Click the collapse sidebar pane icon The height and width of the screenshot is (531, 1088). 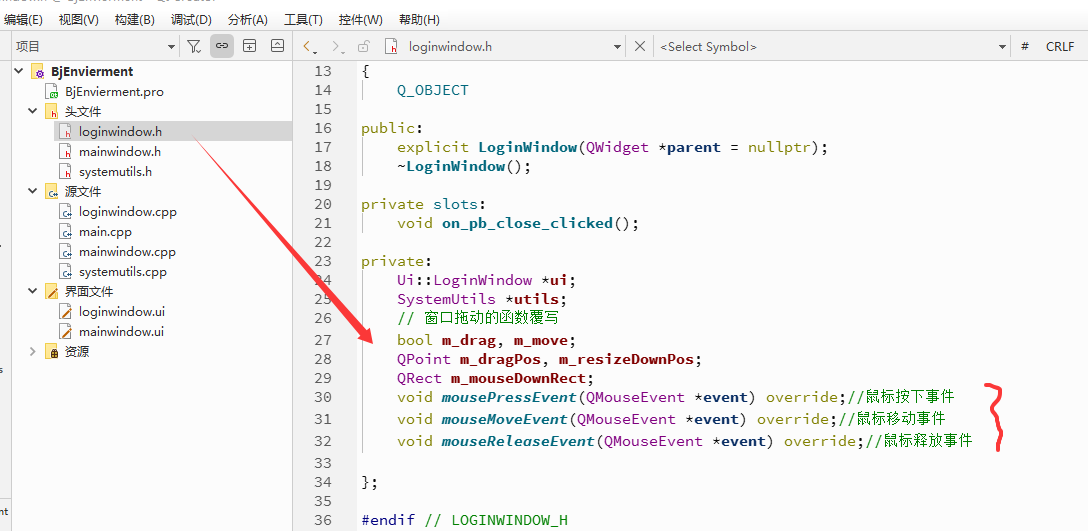click(278, 47)
